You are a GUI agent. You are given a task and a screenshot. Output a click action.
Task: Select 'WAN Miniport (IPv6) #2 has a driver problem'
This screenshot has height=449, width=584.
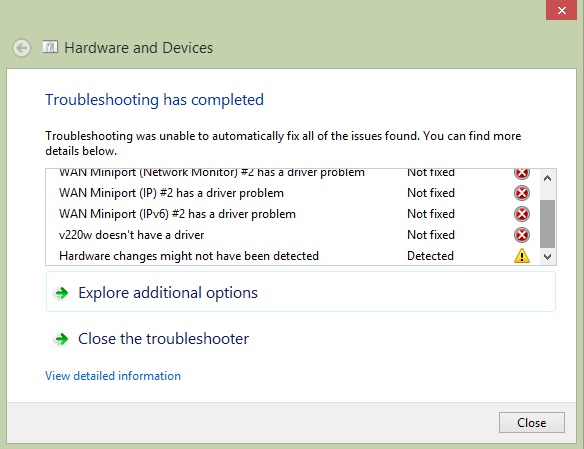[x=177, y=214]
